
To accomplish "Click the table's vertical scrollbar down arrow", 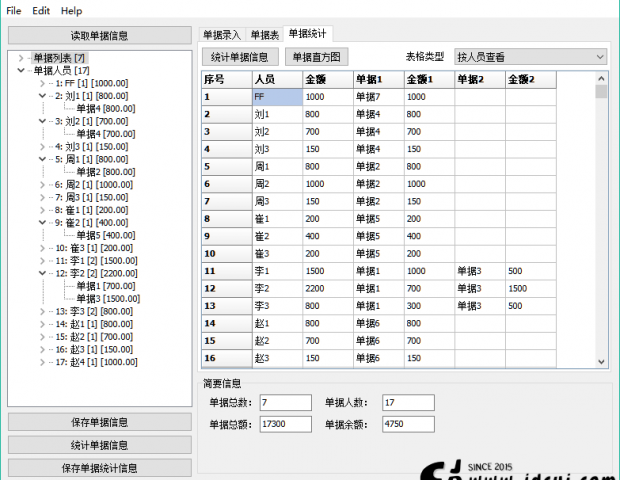I will 601,361.
